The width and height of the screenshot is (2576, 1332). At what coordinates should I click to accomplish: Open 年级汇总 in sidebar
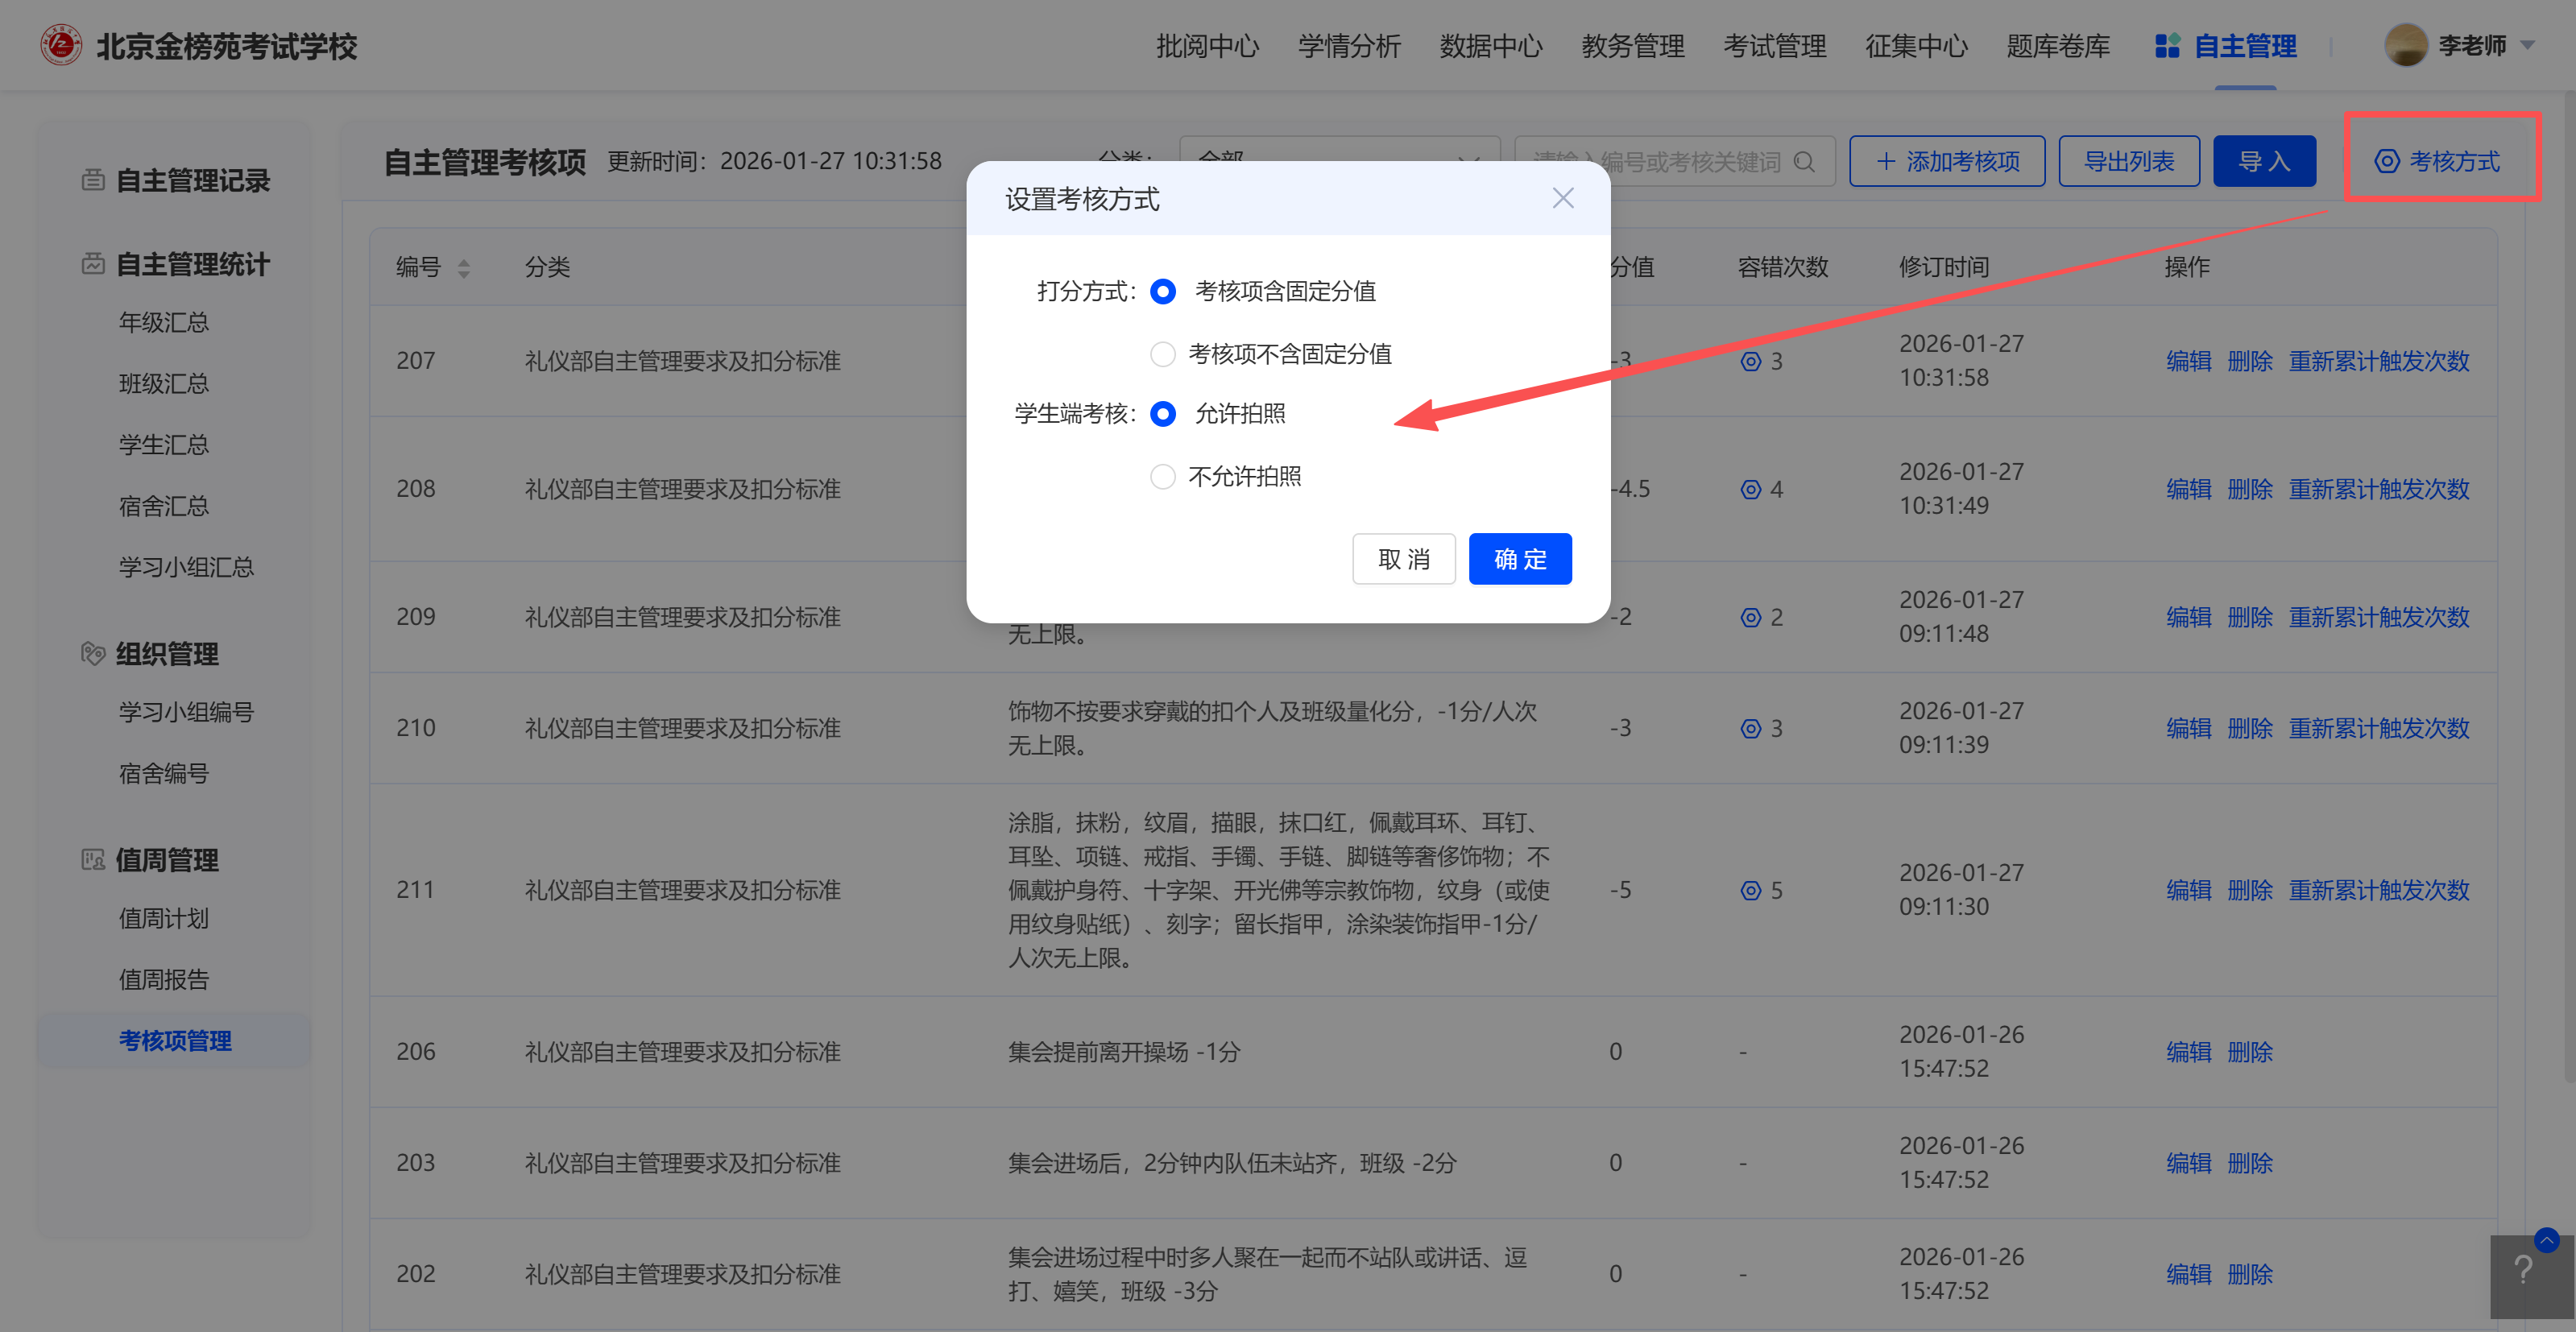[x=164, y=323]
